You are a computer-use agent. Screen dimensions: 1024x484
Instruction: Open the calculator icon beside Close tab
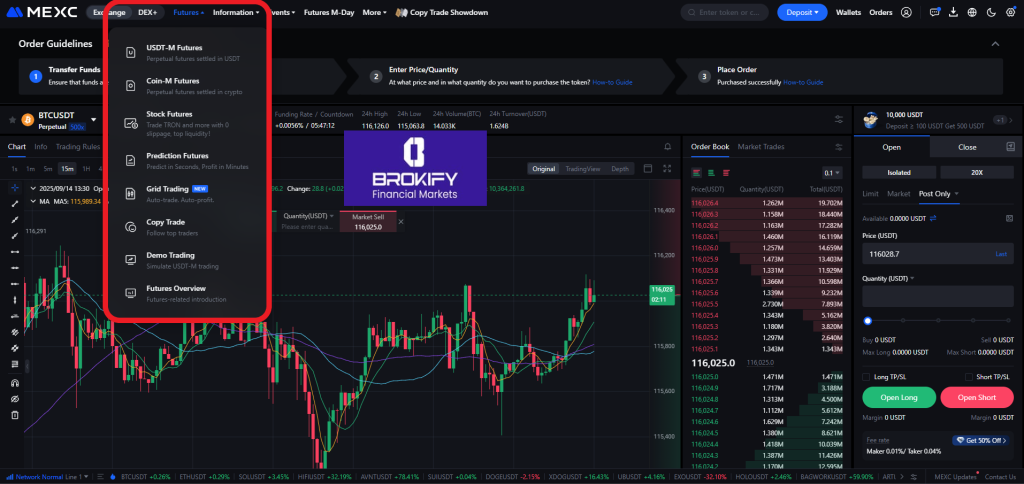click(1011, 147)
